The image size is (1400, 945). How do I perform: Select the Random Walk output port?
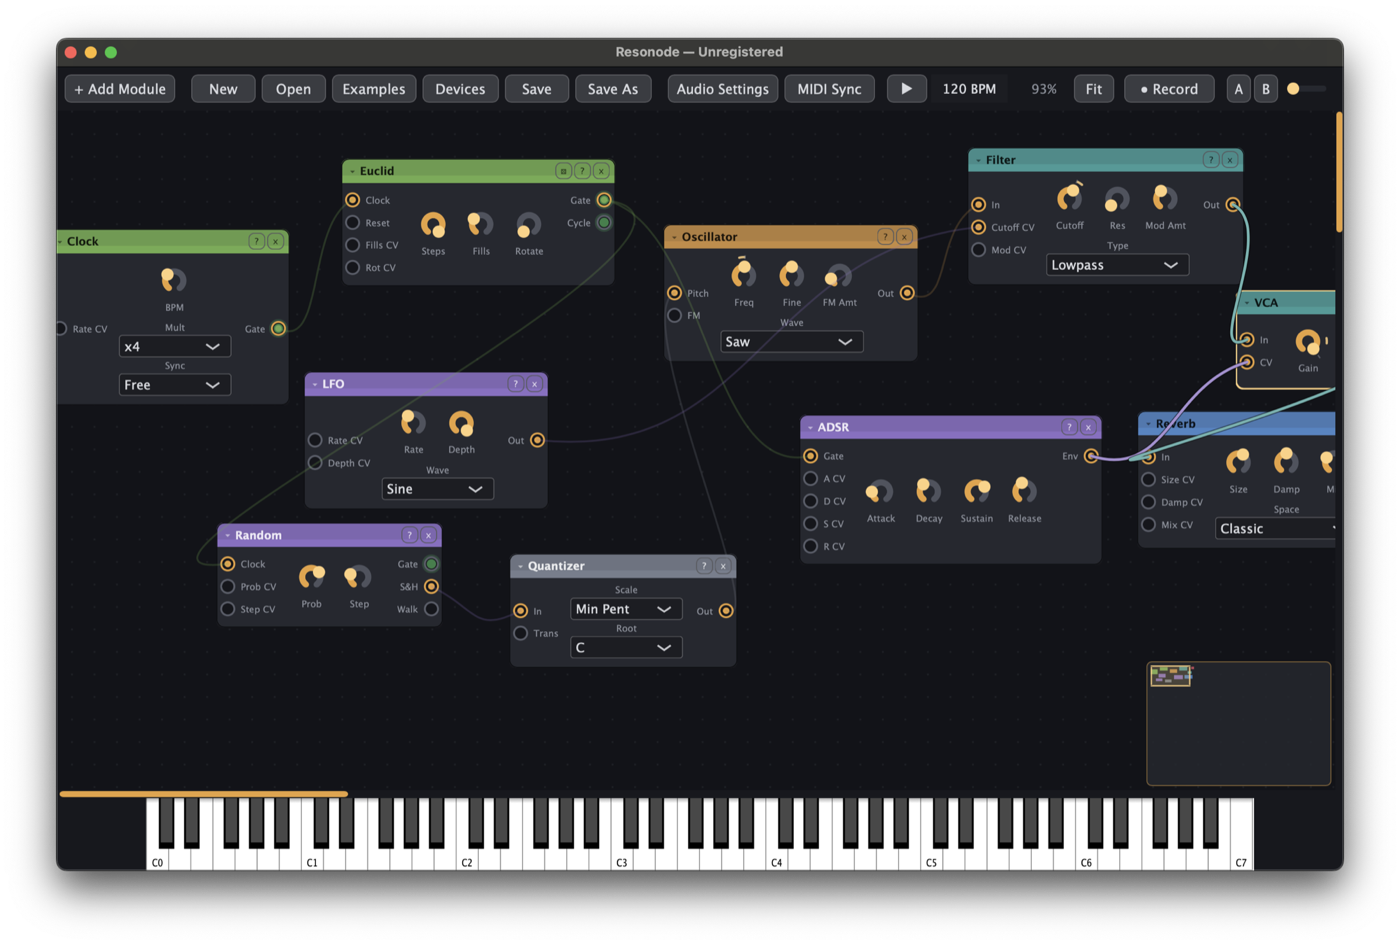pyautogui.click(x=431, y=609)
